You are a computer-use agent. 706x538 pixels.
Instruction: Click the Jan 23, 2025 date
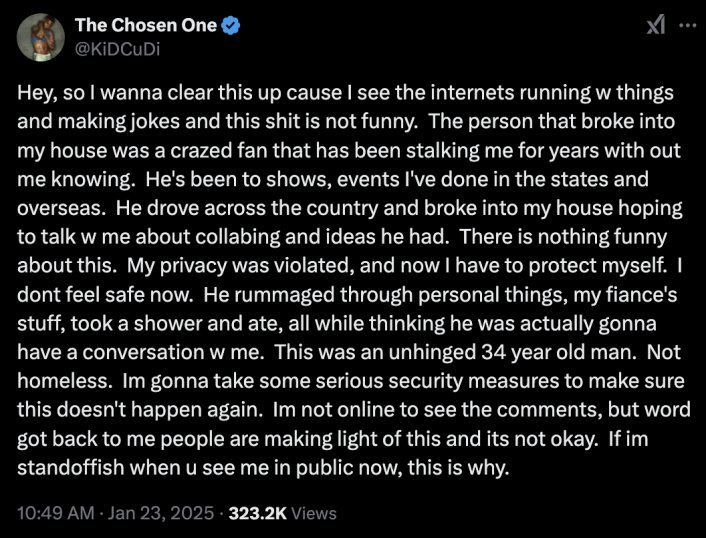[161, 513]
